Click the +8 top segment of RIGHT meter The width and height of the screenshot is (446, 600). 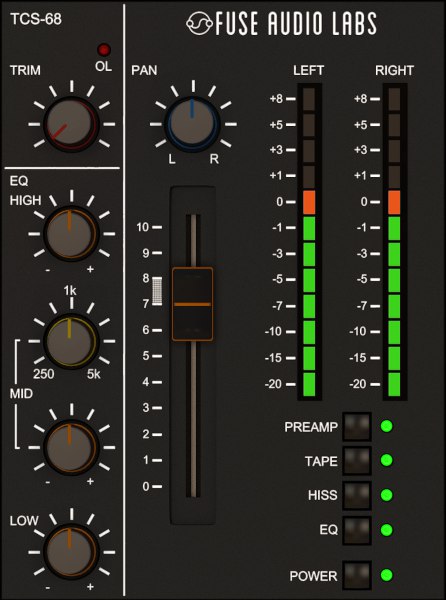coord(394,99)
